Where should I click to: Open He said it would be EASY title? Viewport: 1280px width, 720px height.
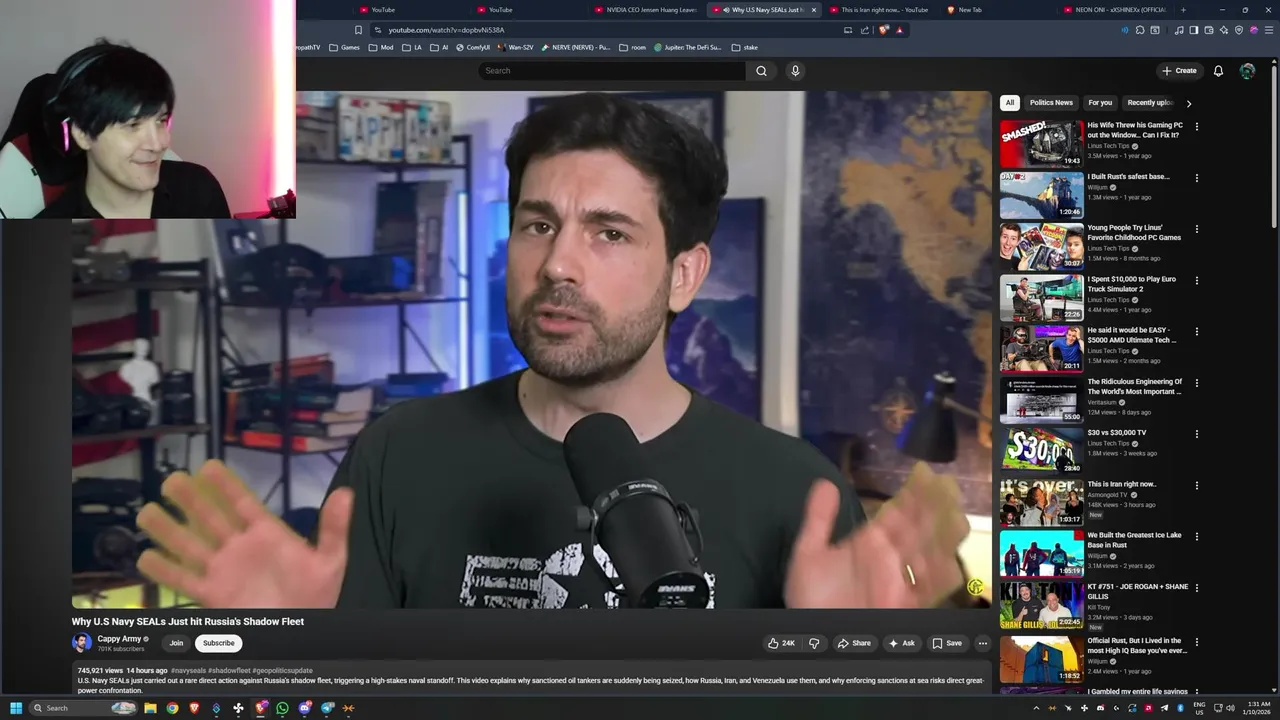(x=1133, y=335)
